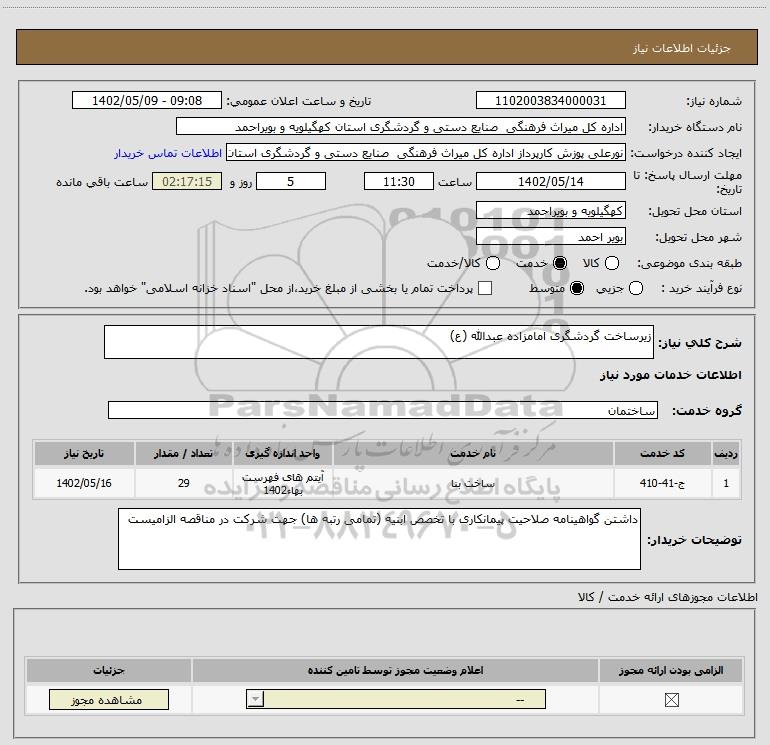The image size is (770, 745).
Task: Click the general description field زیرساخت گردشگری
Action: pyautogui.click(x=379, y=342)
